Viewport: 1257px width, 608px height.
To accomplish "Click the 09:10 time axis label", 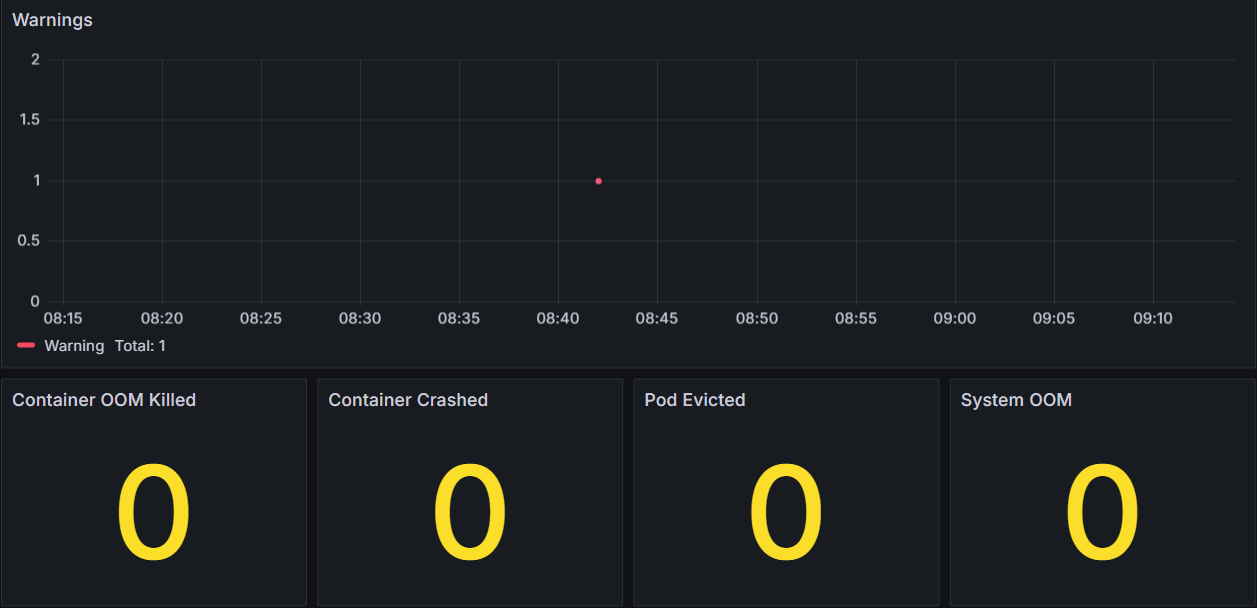I will click(1153, 319).
